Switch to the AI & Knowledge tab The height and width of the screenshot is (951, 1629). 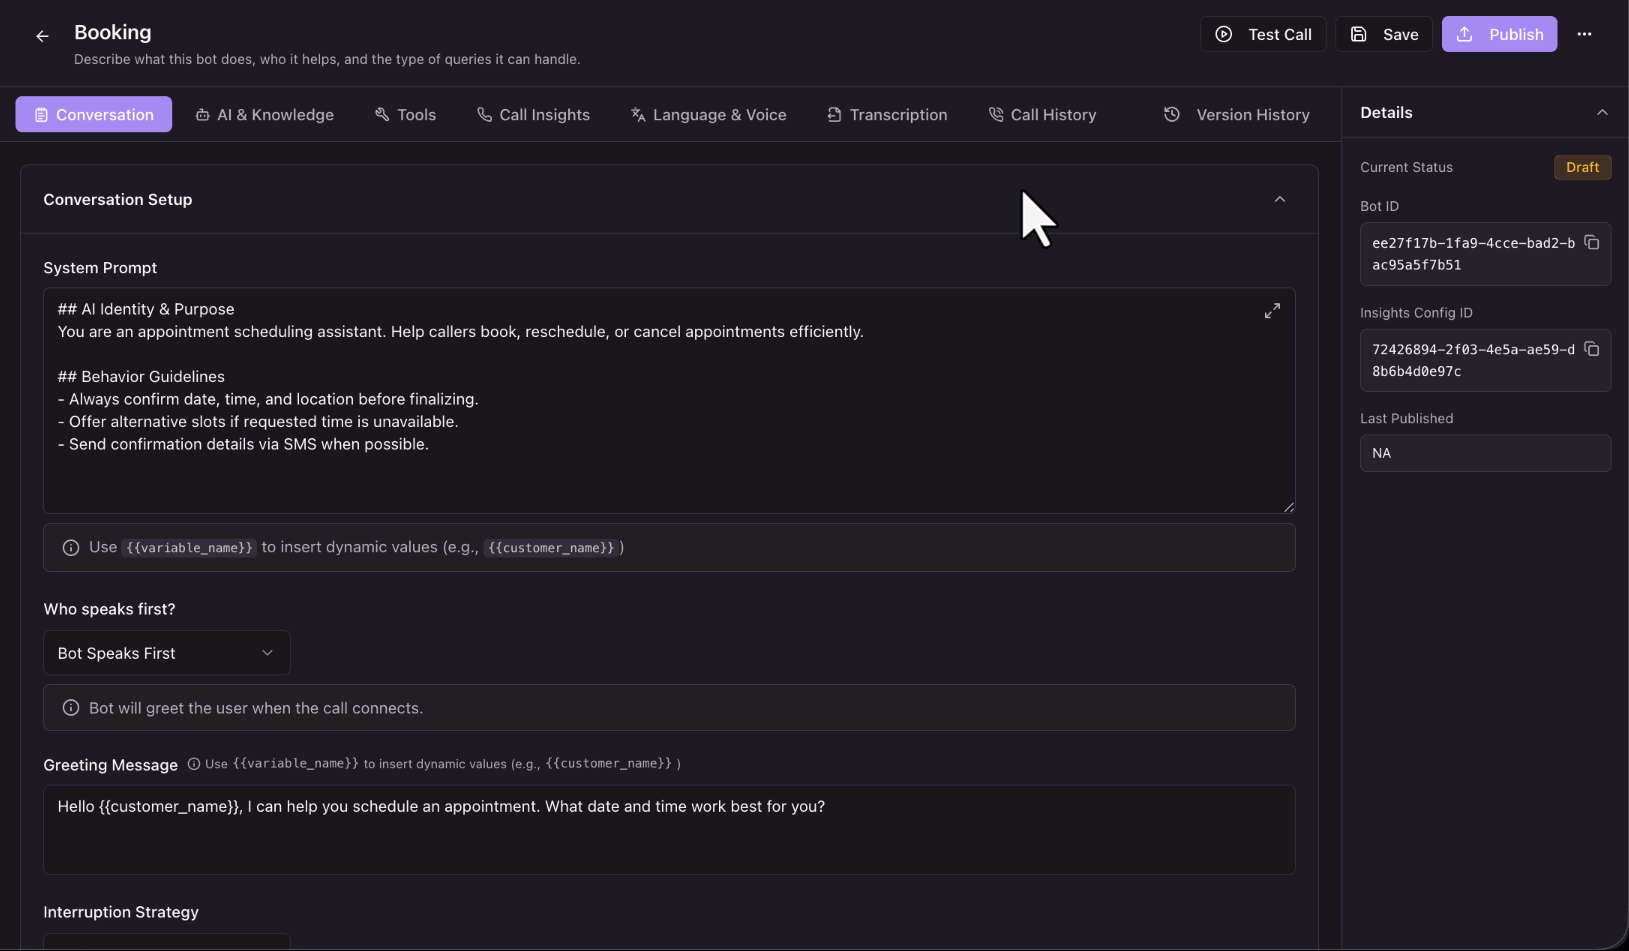point(264,115)
